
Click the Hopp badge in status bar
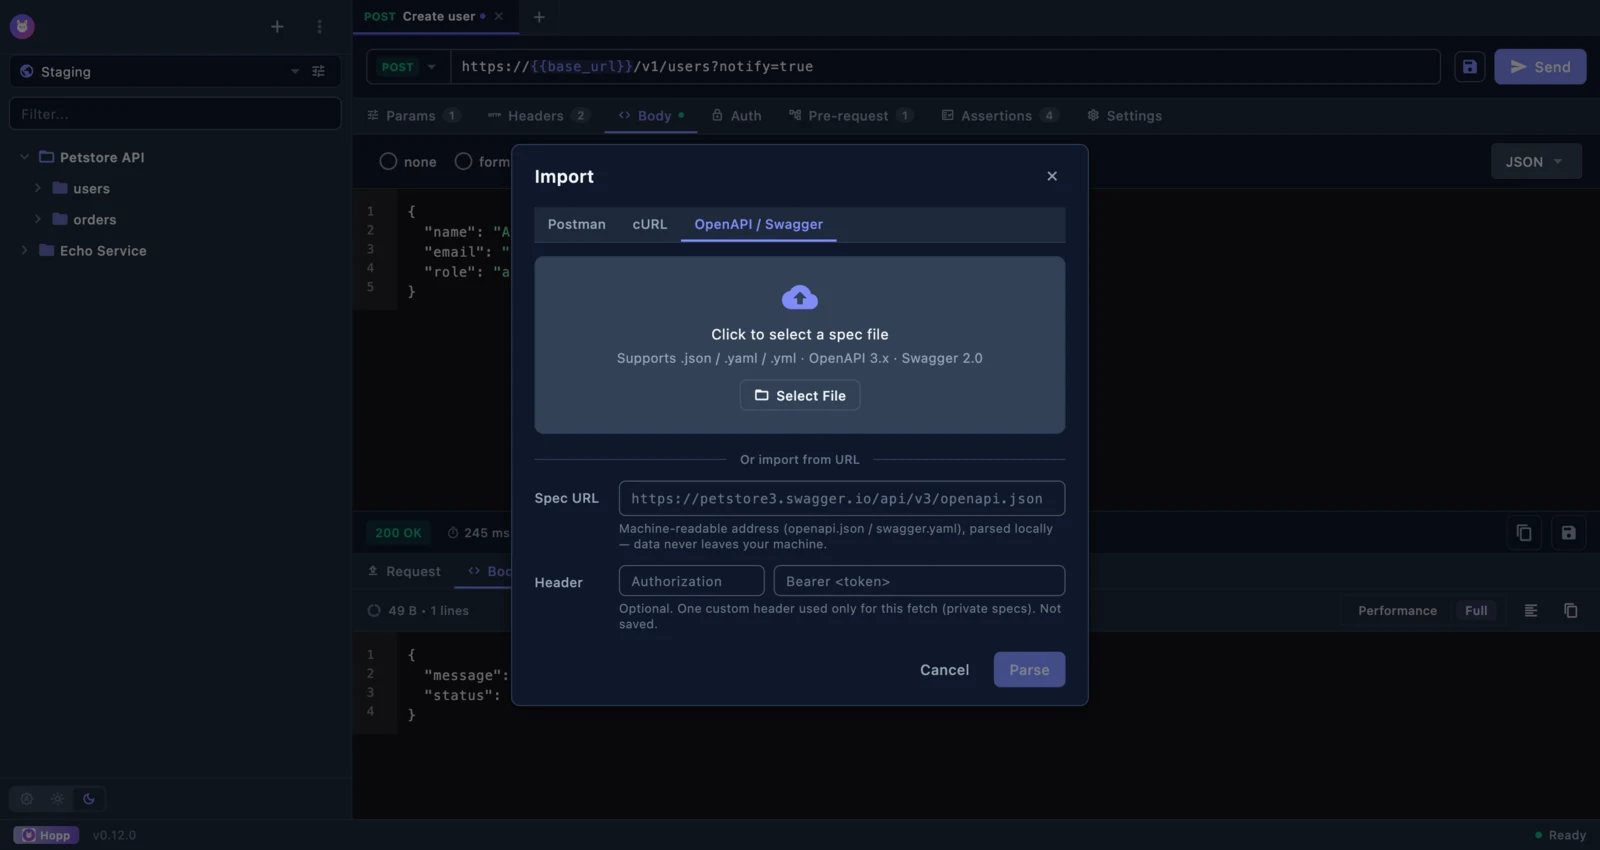click(46, 835)
